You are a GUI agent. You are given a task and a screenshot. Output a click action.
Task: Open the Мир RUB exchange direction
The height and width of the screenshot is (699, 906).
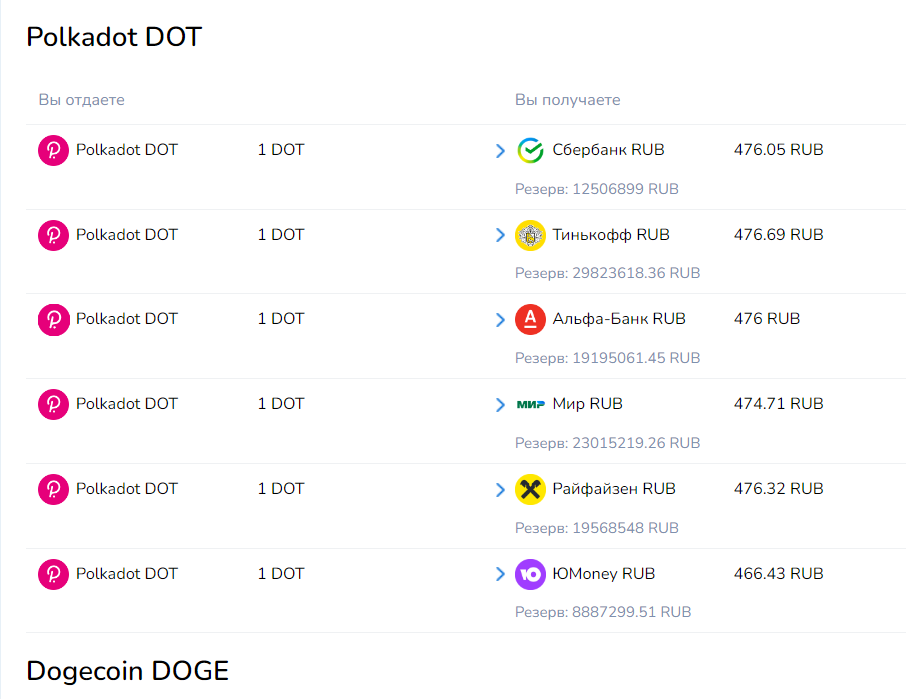[466, 421]
